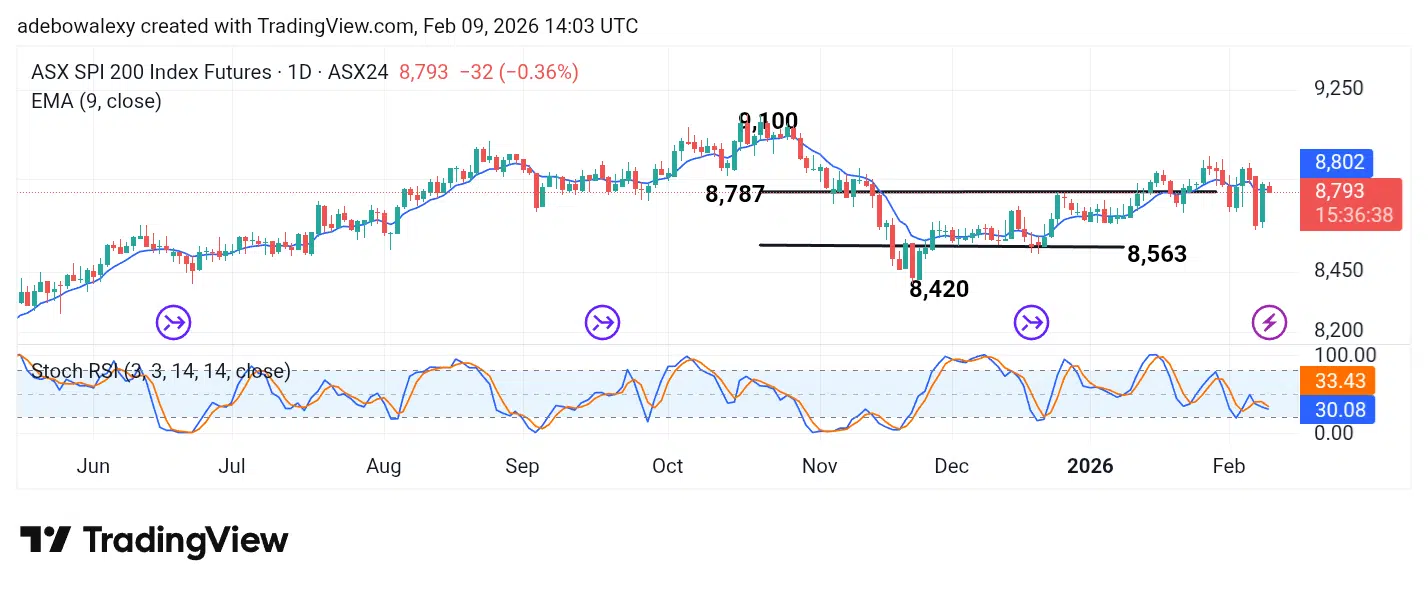
Task: Click the TradingView wordmark text
Action: pyautogui.click(x=186, y=541)
